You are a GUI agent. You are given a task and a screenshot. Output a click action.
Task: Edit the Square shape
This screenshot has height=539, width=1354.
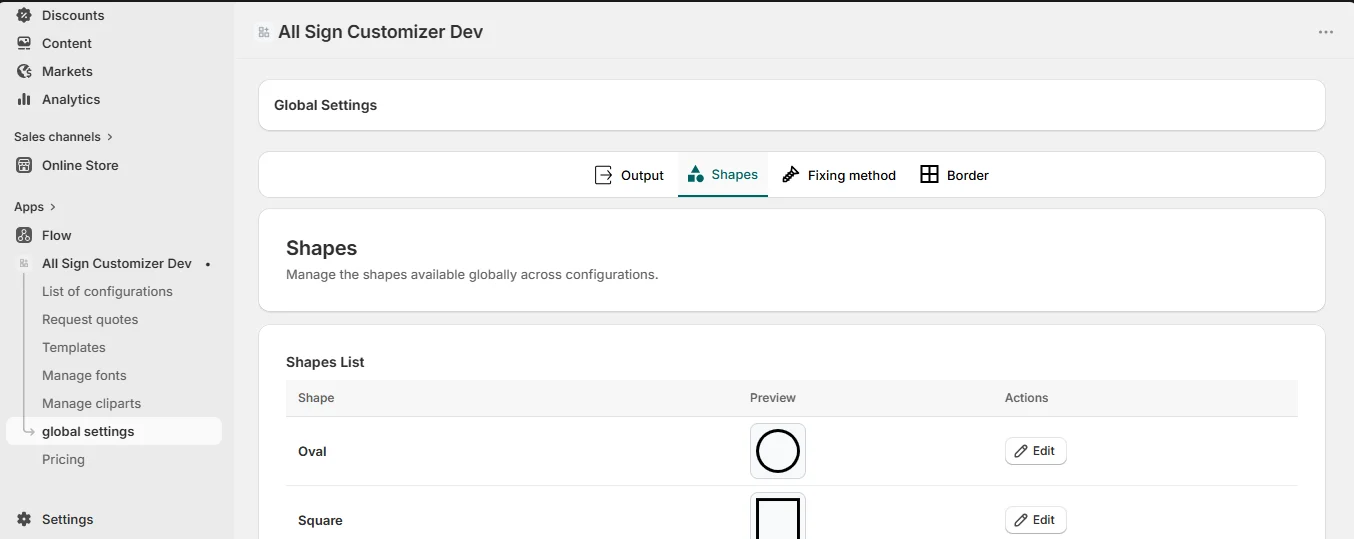point(1036,520)
